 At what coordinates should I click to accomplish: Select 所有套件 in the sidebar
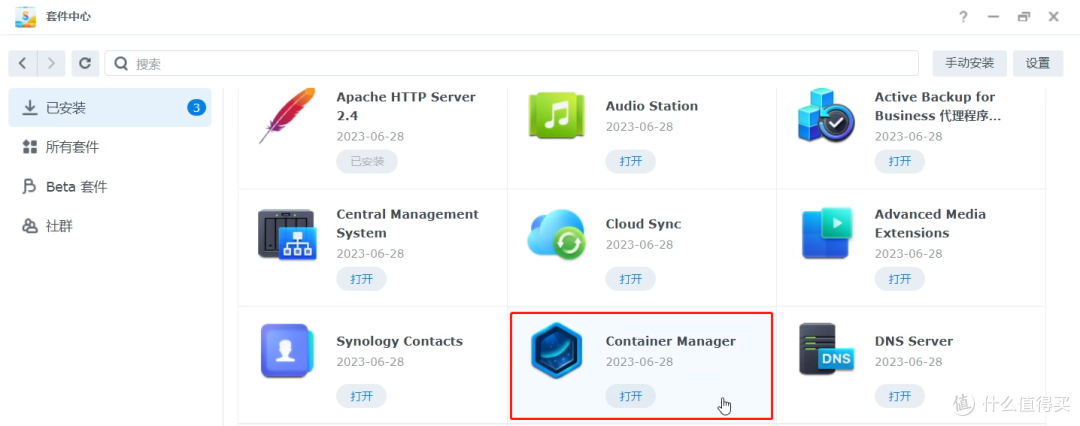click(x=72, y=147)
